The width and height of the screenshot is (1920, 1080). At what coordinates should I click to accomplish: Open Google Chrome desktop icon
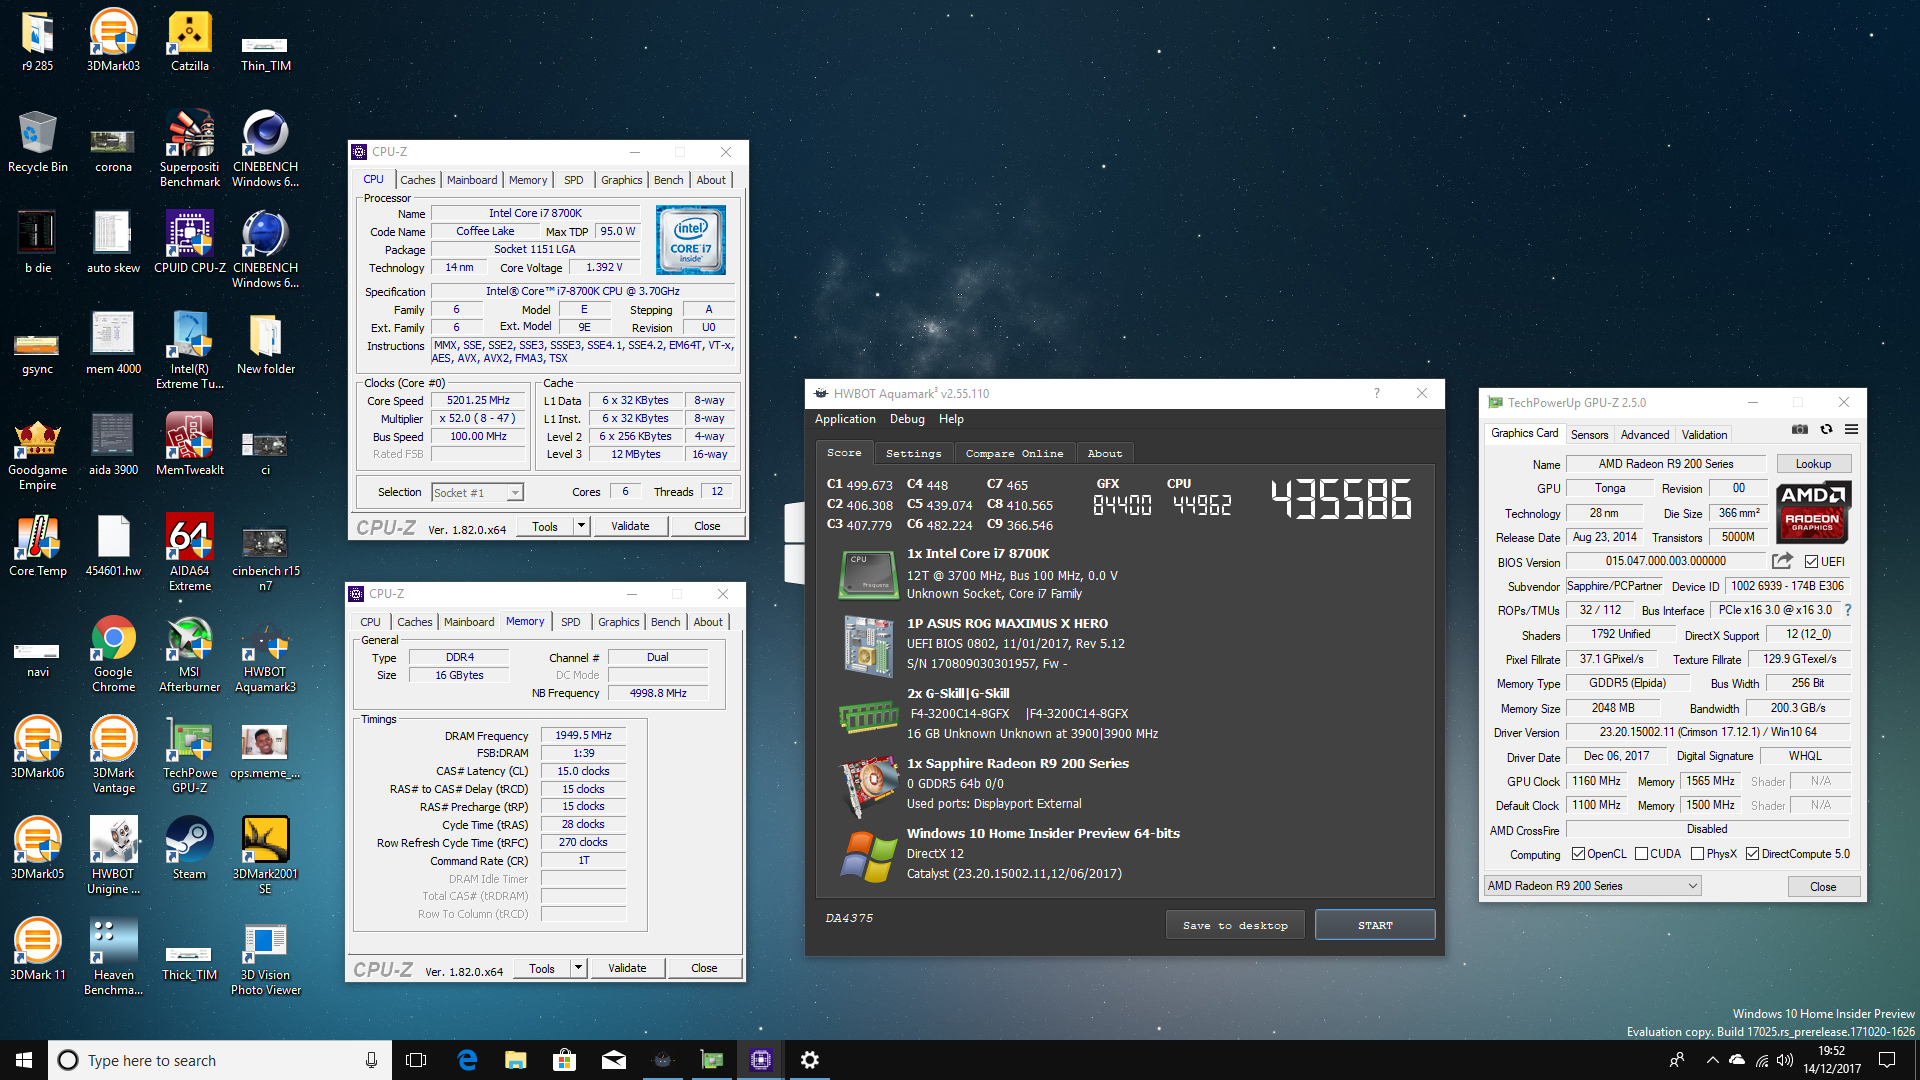[x=113, y=654]
